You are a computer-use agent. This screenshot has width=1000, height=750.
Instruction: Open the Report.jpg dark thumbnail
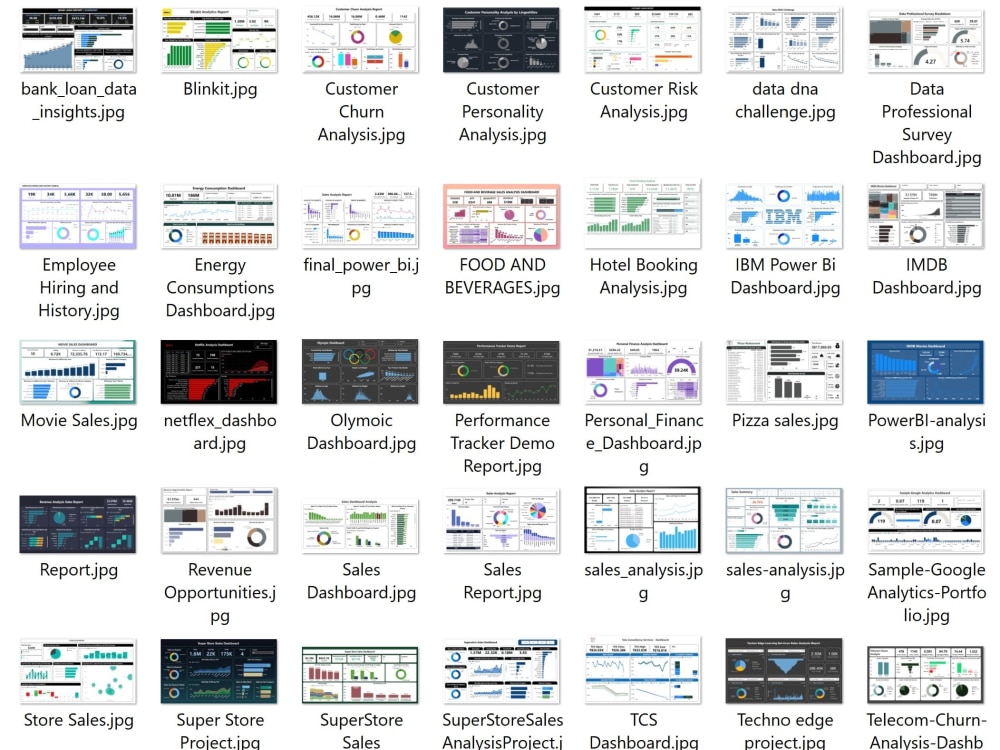[x=78, y=524]
